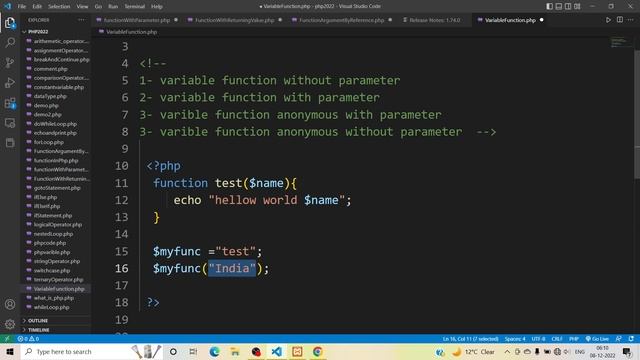Select VariableFunction.php in explorer

(x=59, y=289)
